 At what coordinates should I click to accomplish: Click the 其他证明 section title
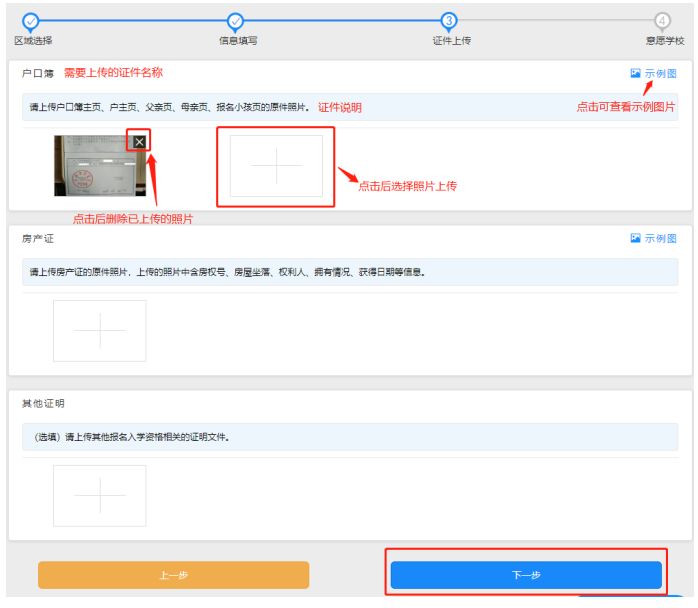tap(43, 403)
